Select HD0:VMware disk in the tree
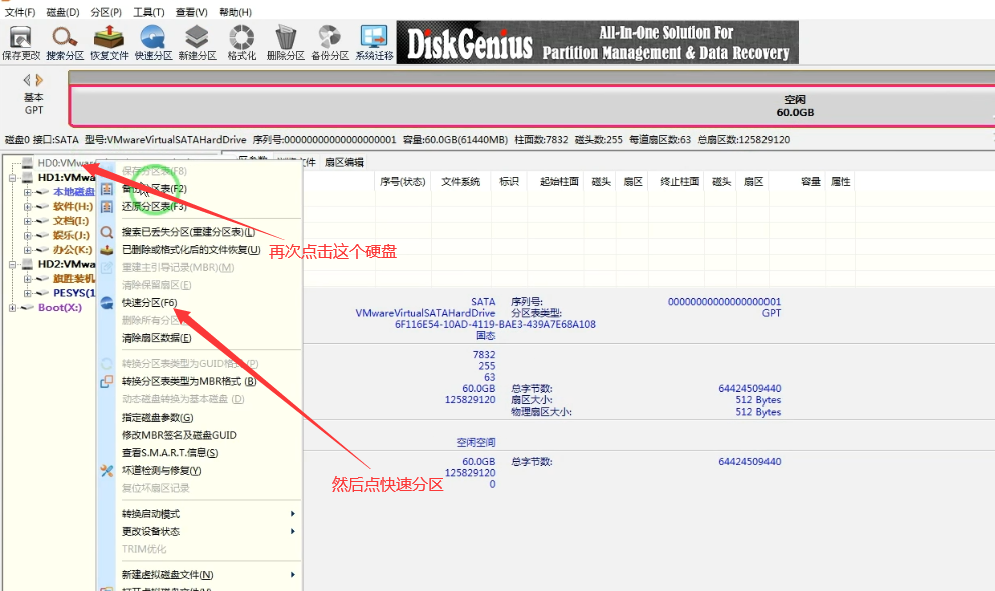 pos(66,163)
